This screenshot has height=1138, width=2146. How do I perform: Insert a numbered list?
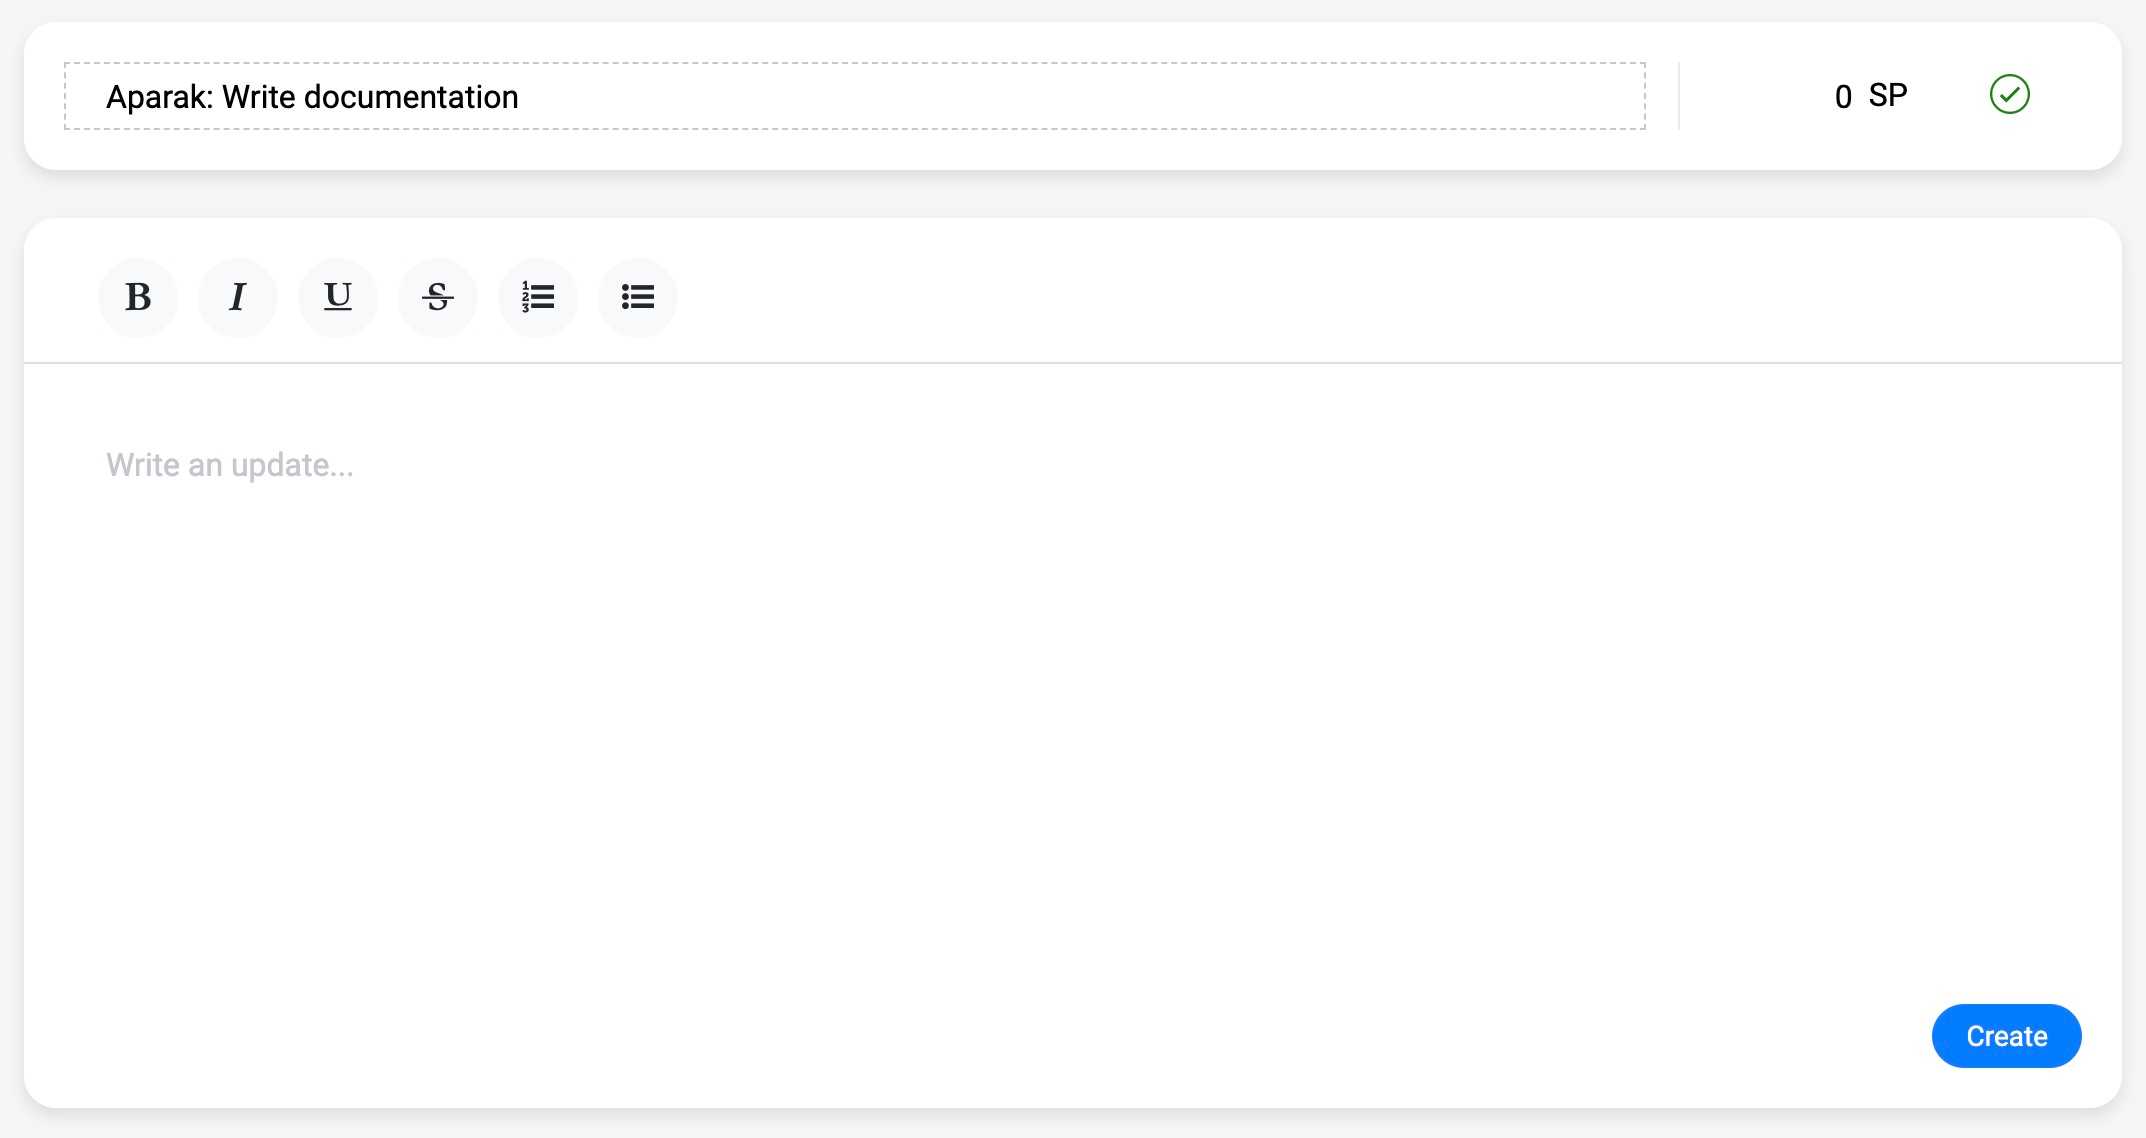tap(538, 297)
